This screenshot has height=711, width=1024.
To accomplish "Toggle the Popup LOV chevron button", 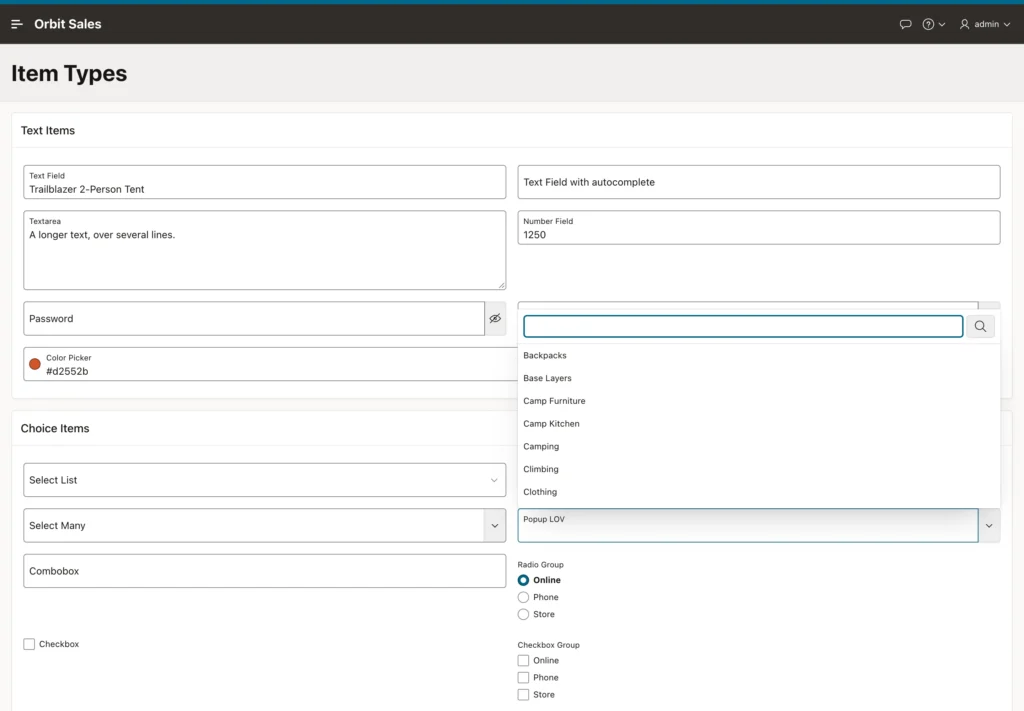I will coord(989,526).
